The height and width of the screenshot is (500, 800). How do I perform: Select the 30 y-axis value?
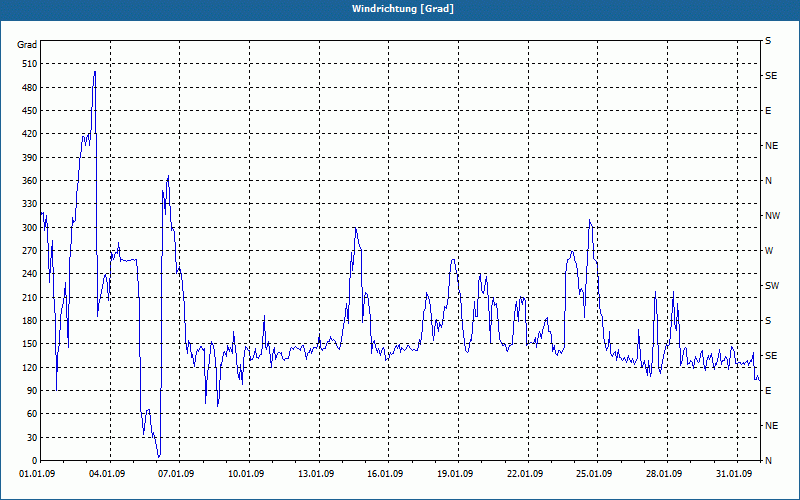(x=32, y=437)
